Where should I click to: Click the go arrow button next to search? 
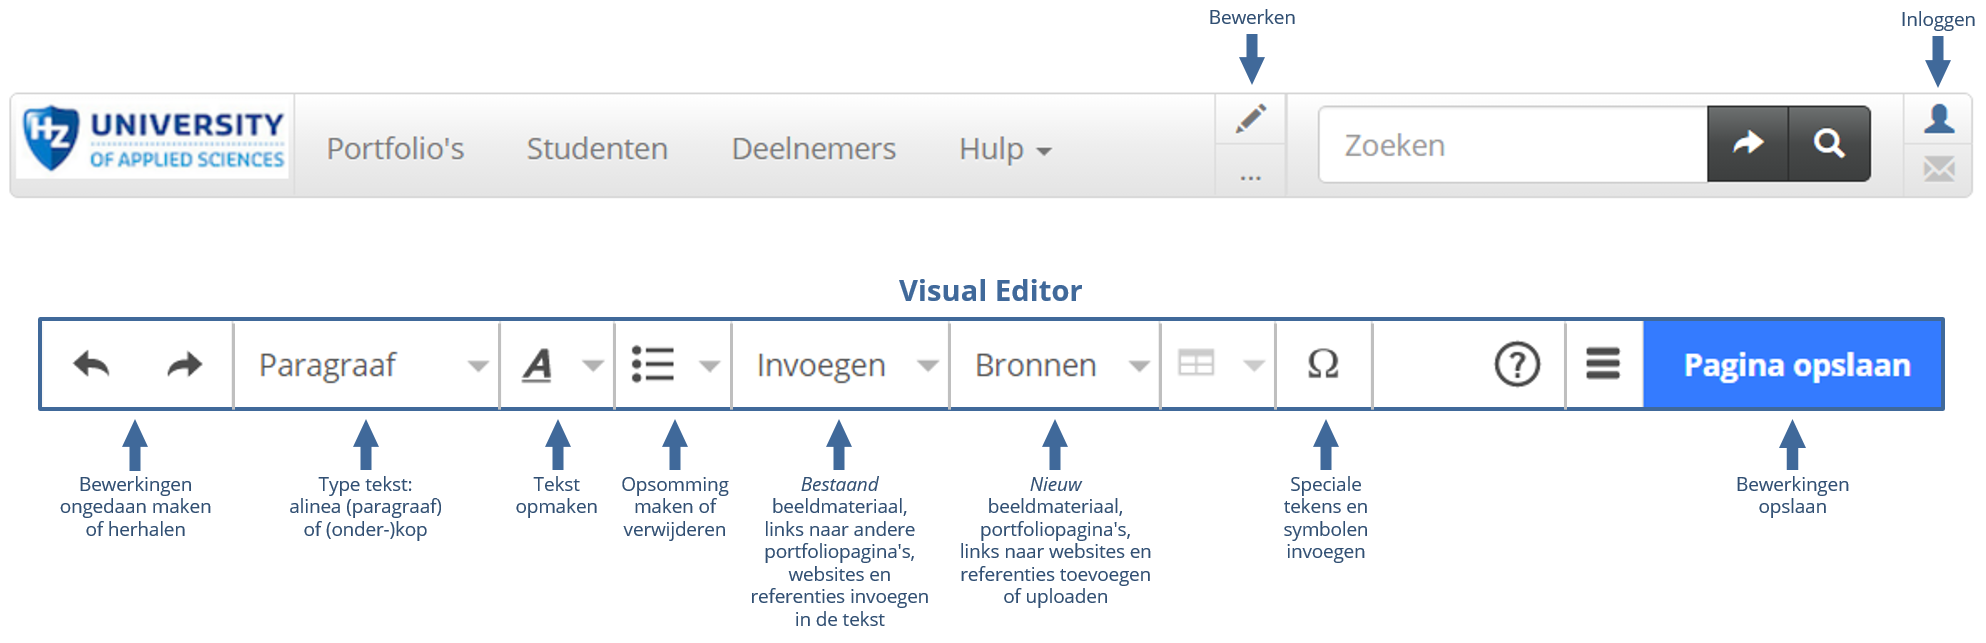coord(1748,144)
